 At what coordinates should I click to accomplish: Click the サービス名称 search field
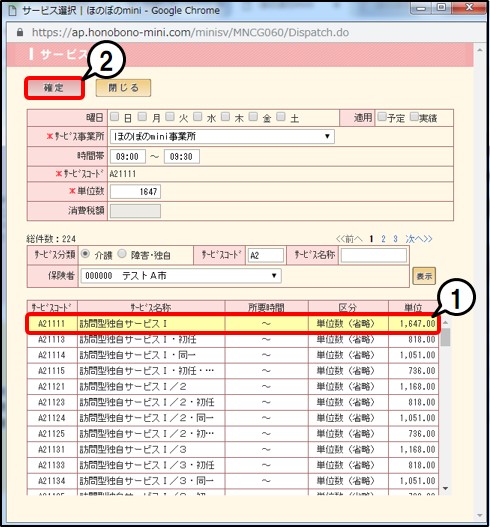point(374,255)
